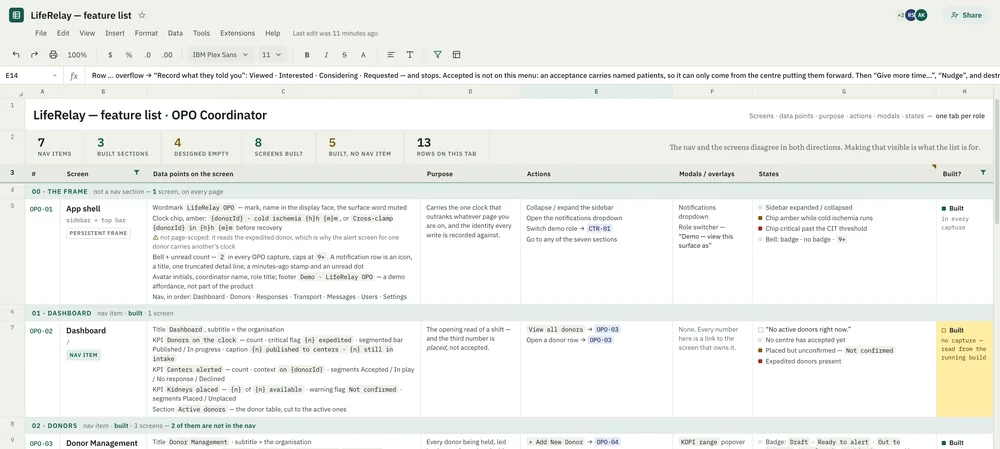The width and height of the screenshot is (1000, 449).
Task: Show the +2 additional collaborators
Action: click(900, 15)
